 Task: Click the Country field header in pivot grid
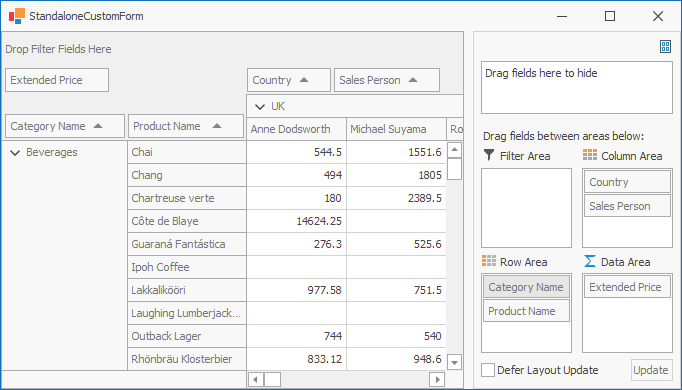point(289,80)
